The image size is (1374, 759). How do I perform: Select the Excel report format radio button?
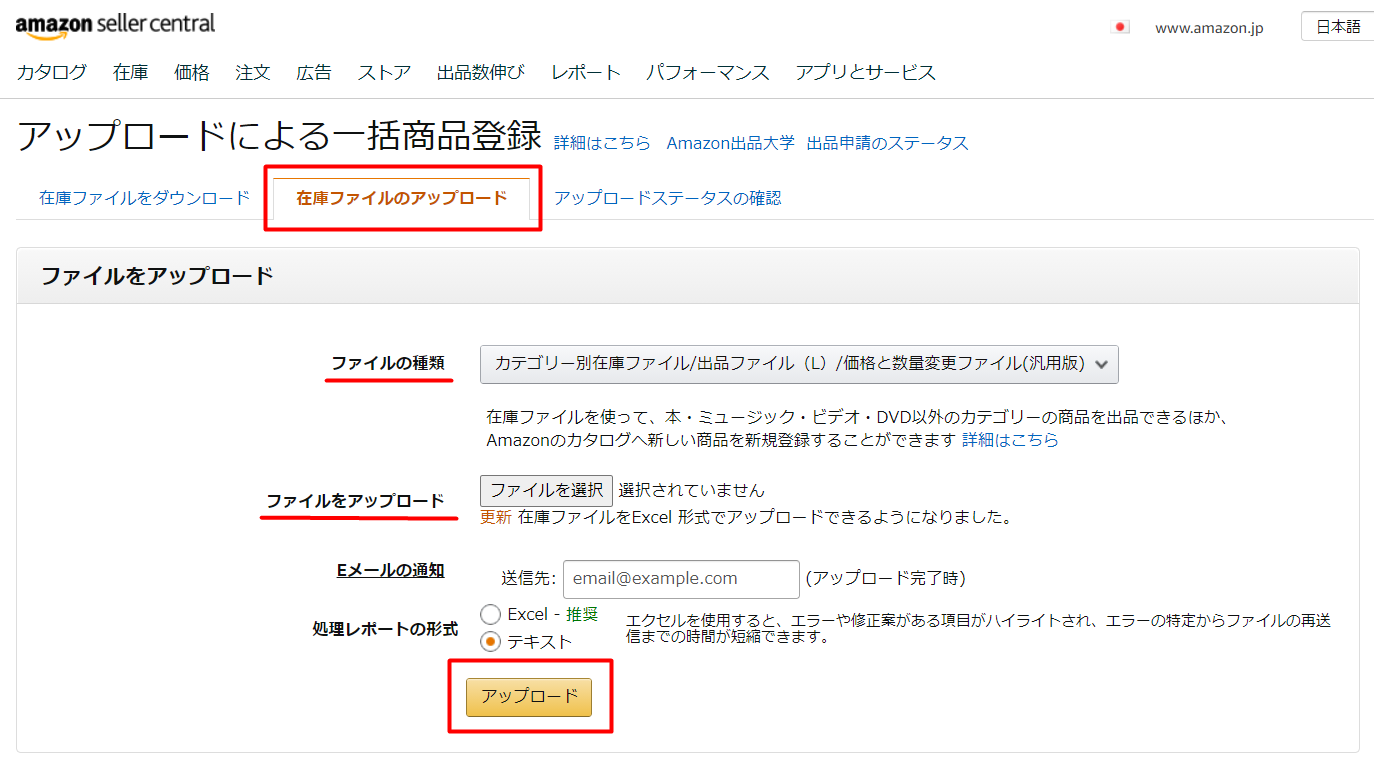(490, 614)
